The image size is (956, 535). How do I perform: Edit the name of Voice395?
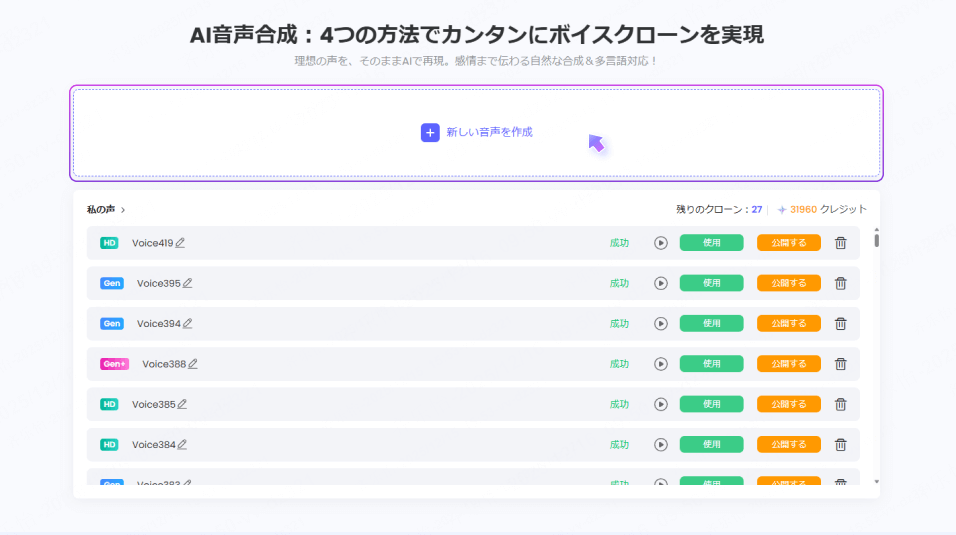187,283
